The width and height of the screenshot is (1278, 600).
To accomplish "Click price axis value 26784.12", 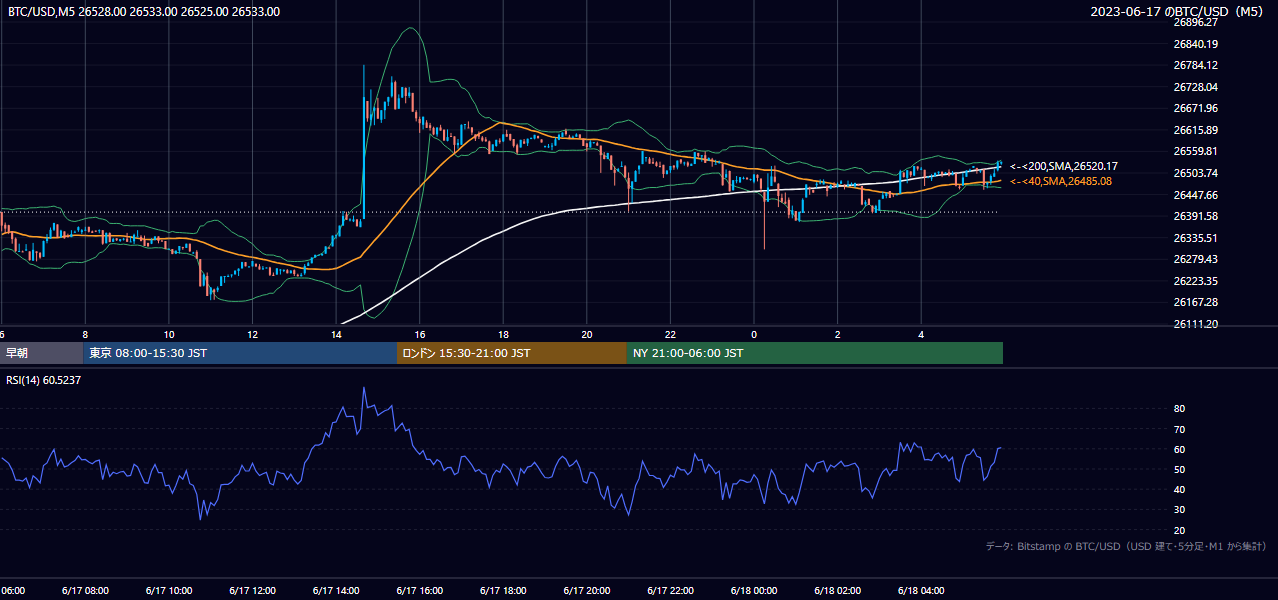I will click(1196, 65).
